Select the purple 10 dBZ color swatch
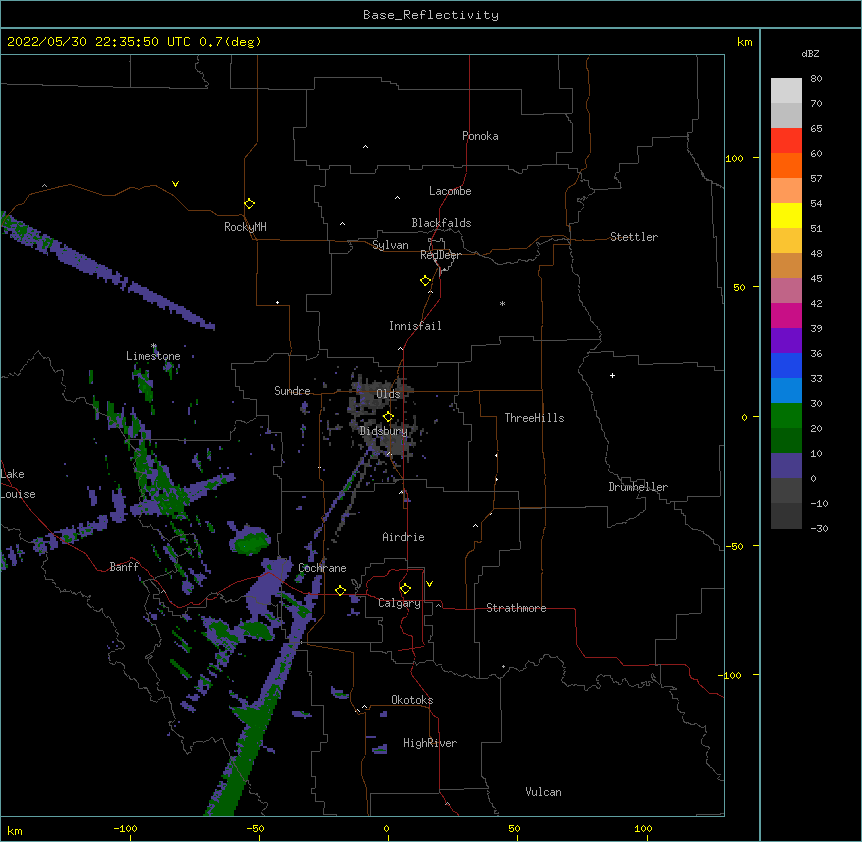Viewport: 862px width, 842px height. [786, 466]
